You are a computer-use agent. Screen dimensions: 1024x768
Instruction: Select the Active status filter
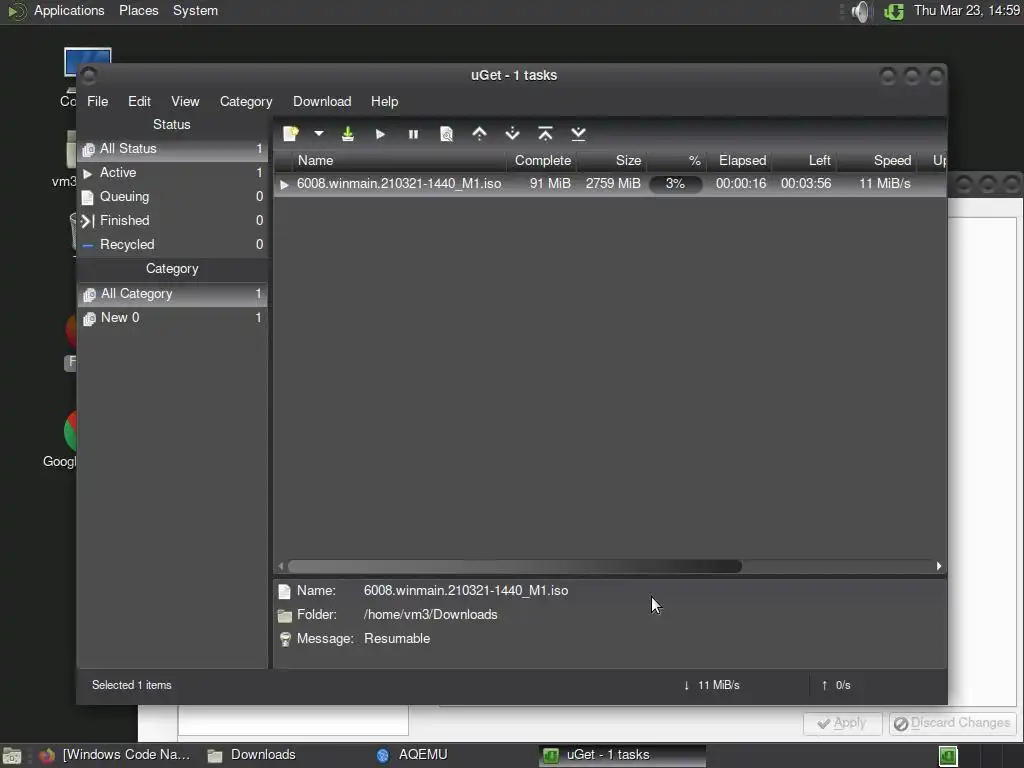[172, 172]
